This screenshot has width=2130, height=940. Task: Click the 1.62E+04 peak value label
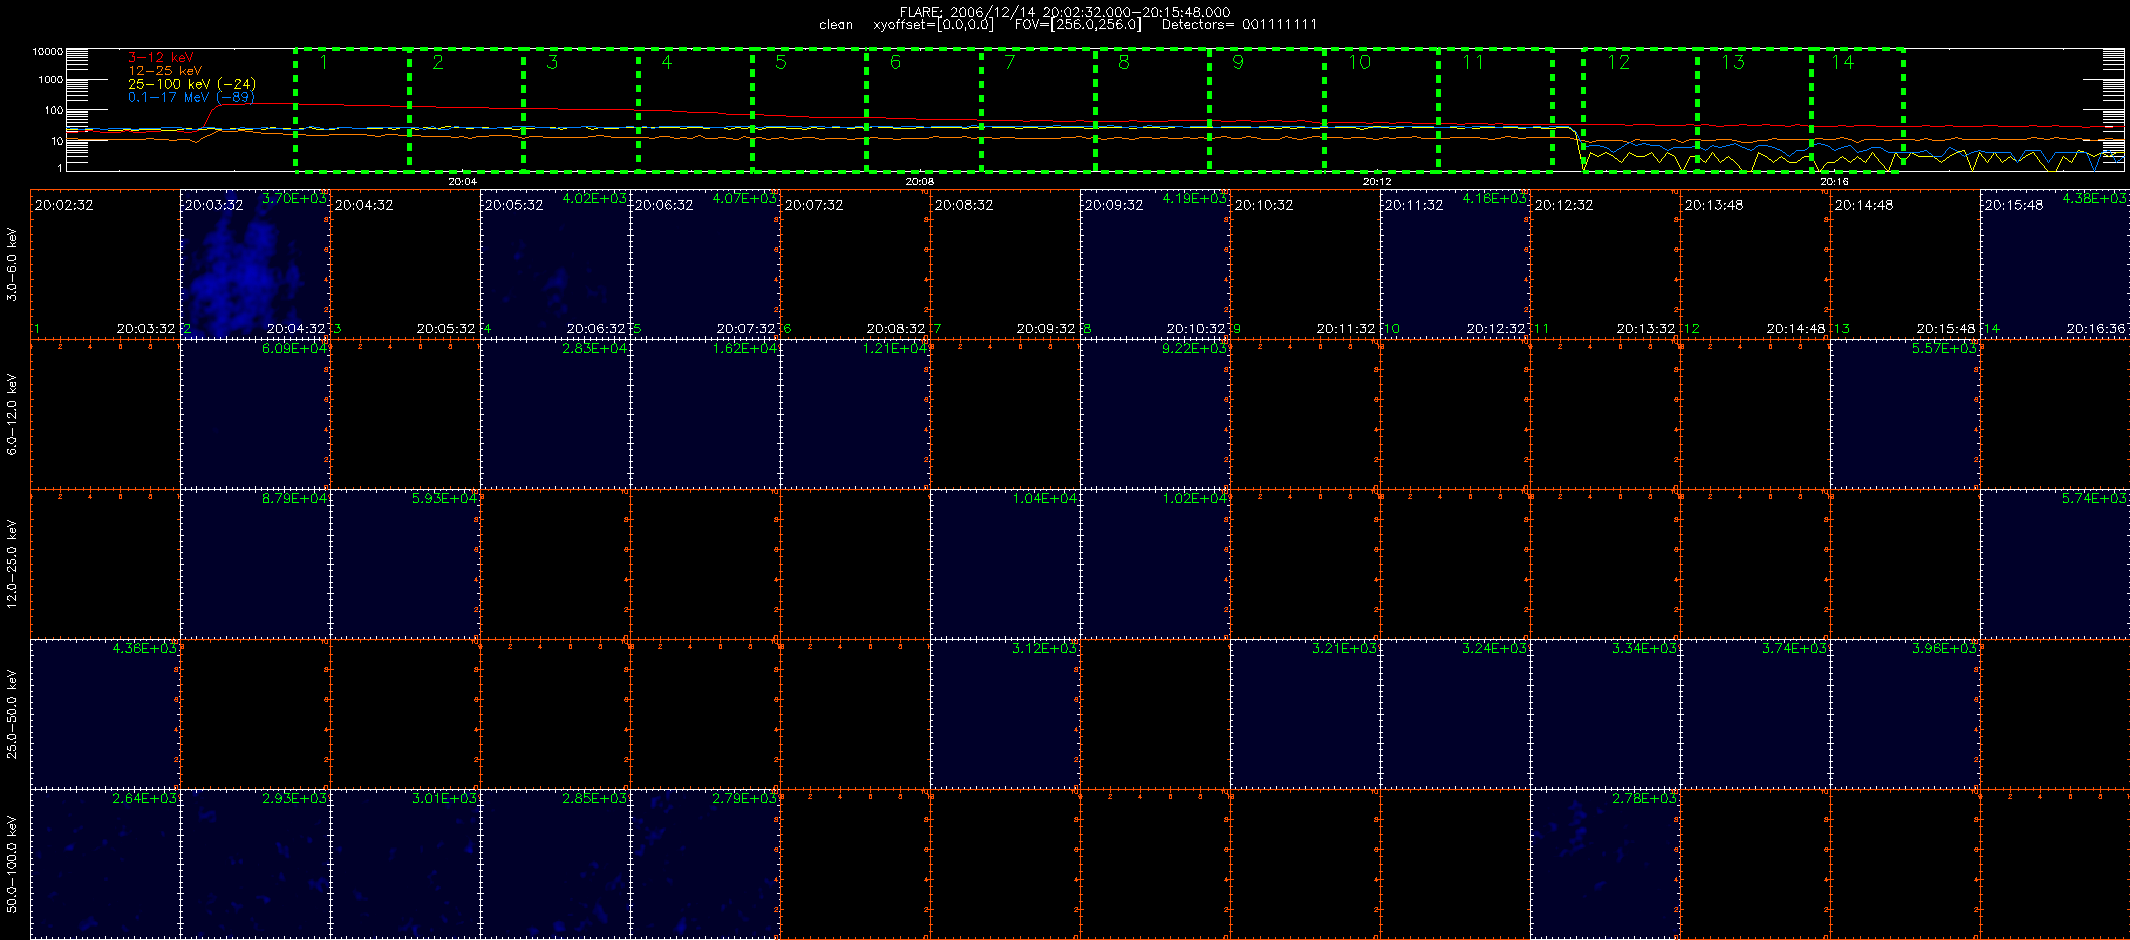point(744,349)
